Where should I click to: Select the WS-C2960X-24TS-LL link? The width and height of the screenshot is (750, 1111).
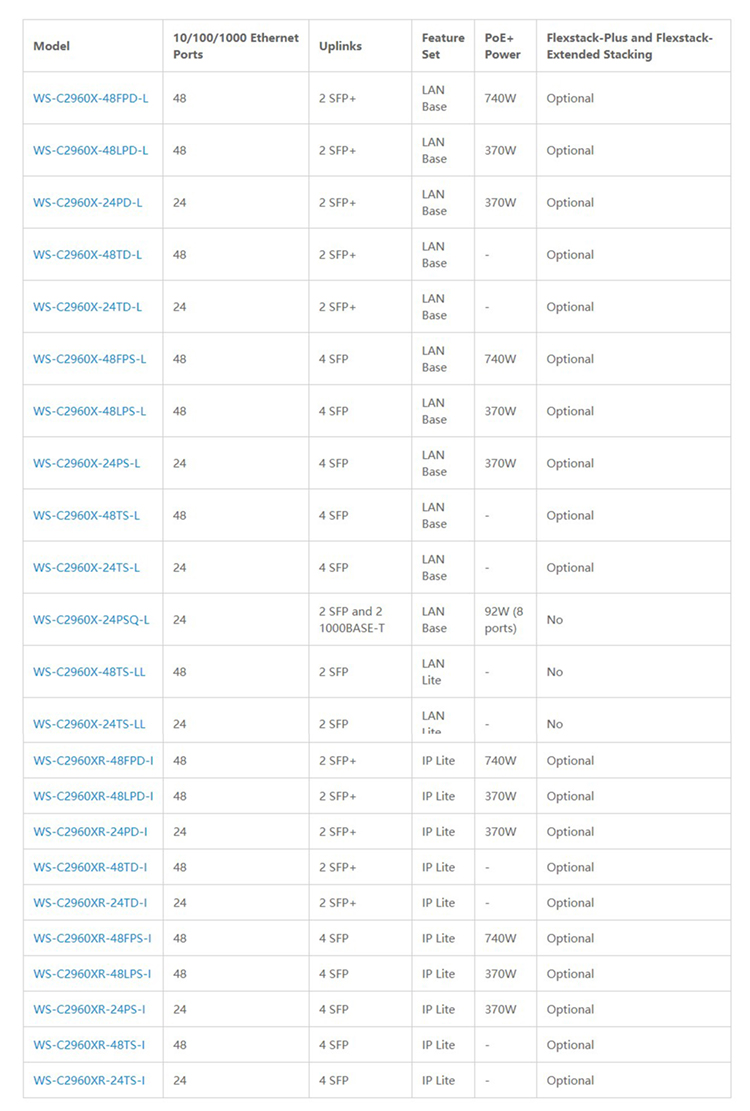[89, 724]
